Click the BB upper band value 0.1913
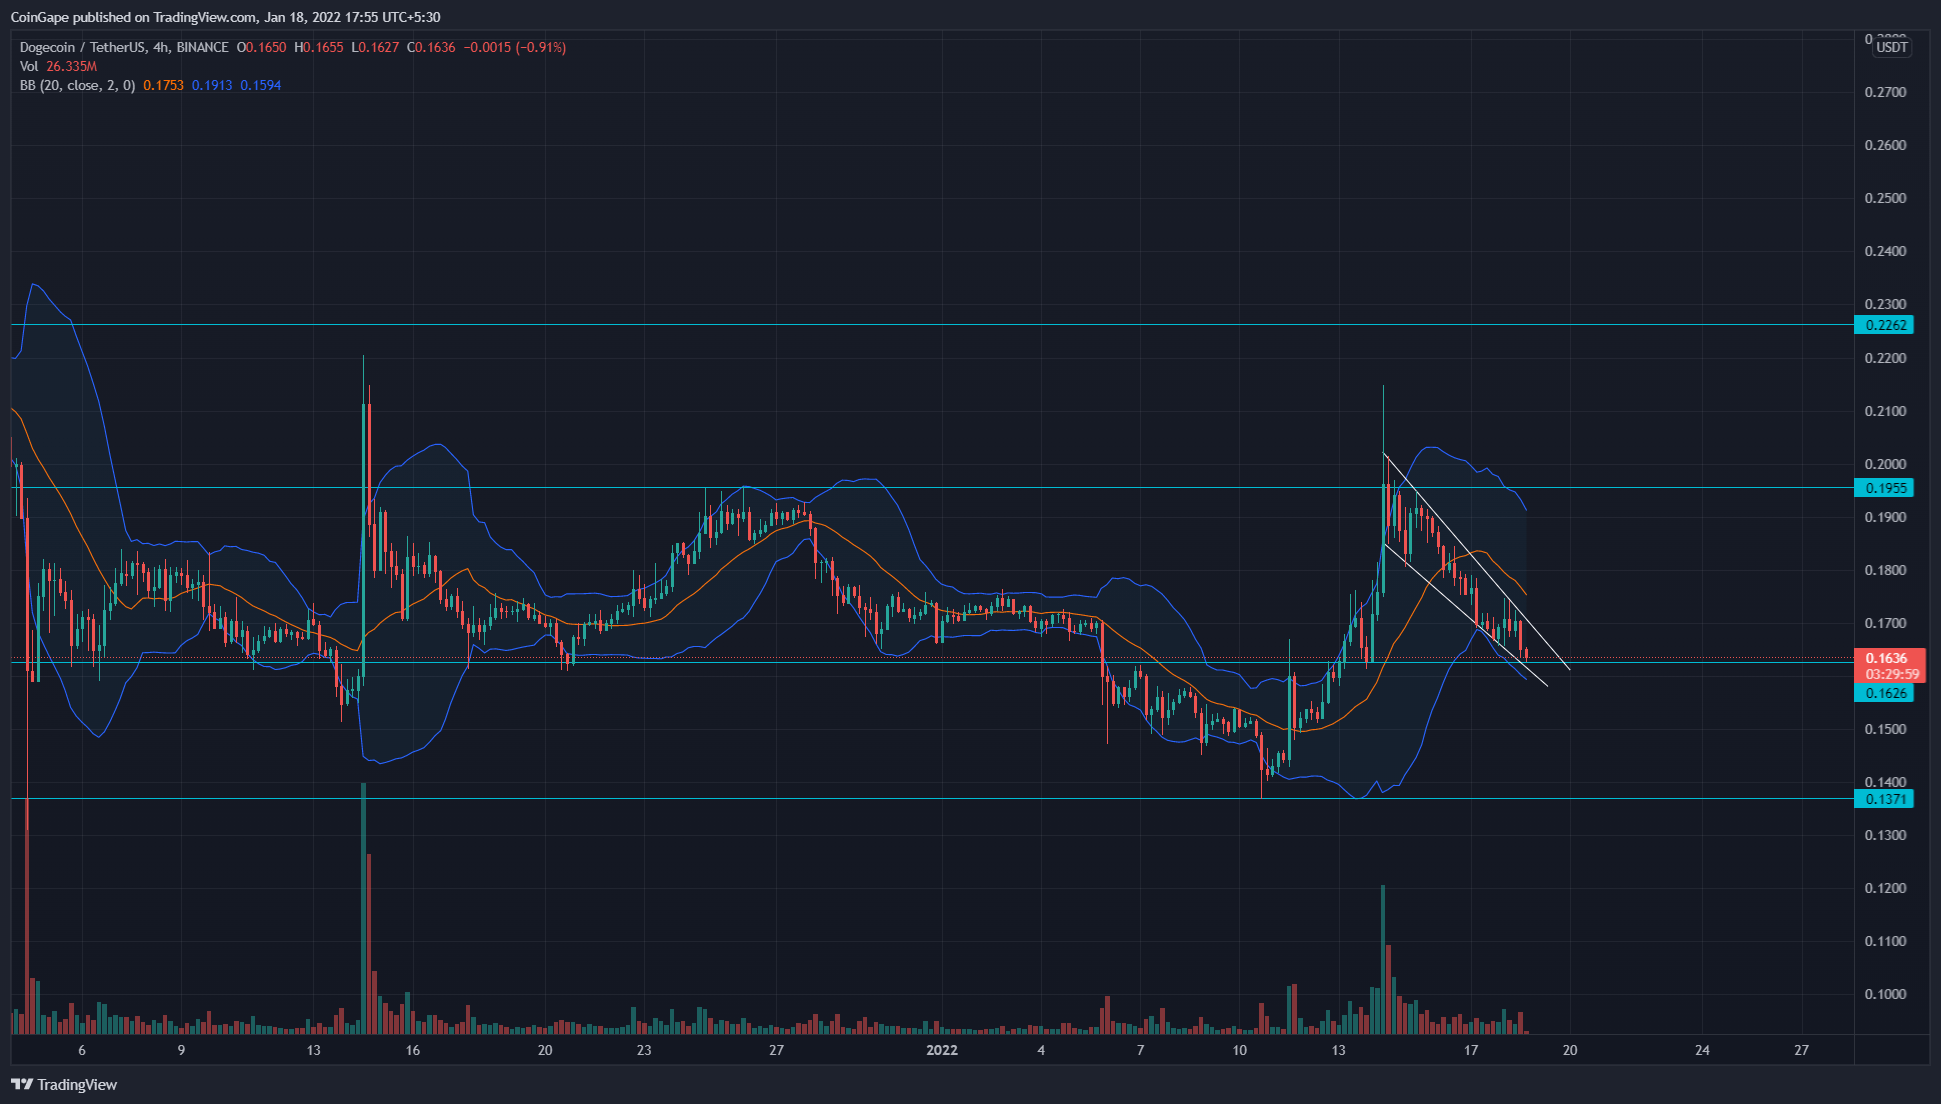1941x1104 pixels. click(x=212, y=85)
